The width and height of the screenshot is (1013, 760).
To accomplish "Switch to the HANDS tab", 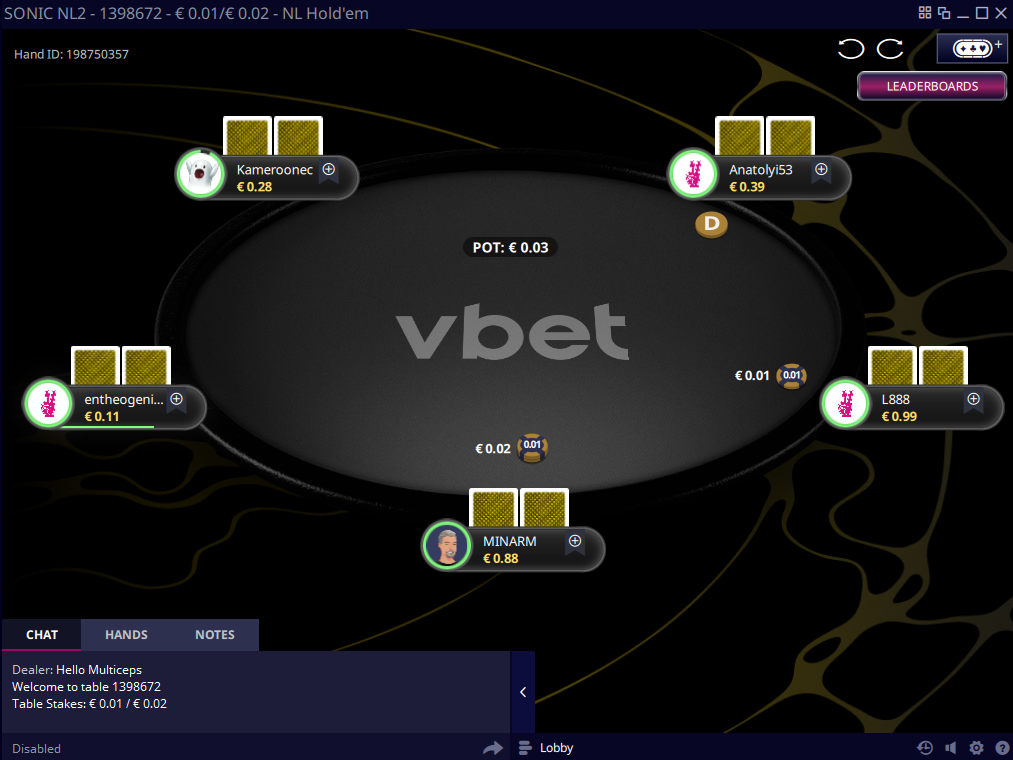I will point(127,635).
